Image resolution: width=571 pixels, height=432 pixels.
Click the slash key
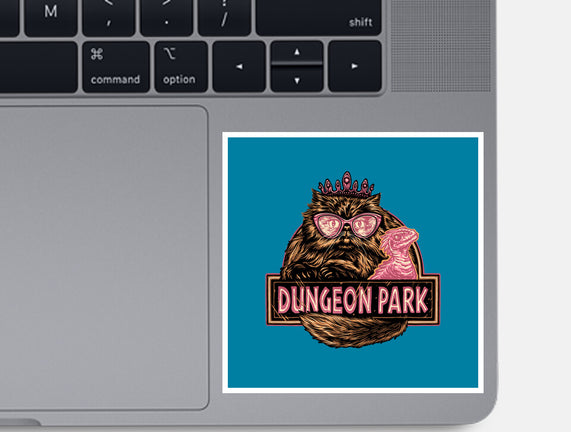coord(224,17)
